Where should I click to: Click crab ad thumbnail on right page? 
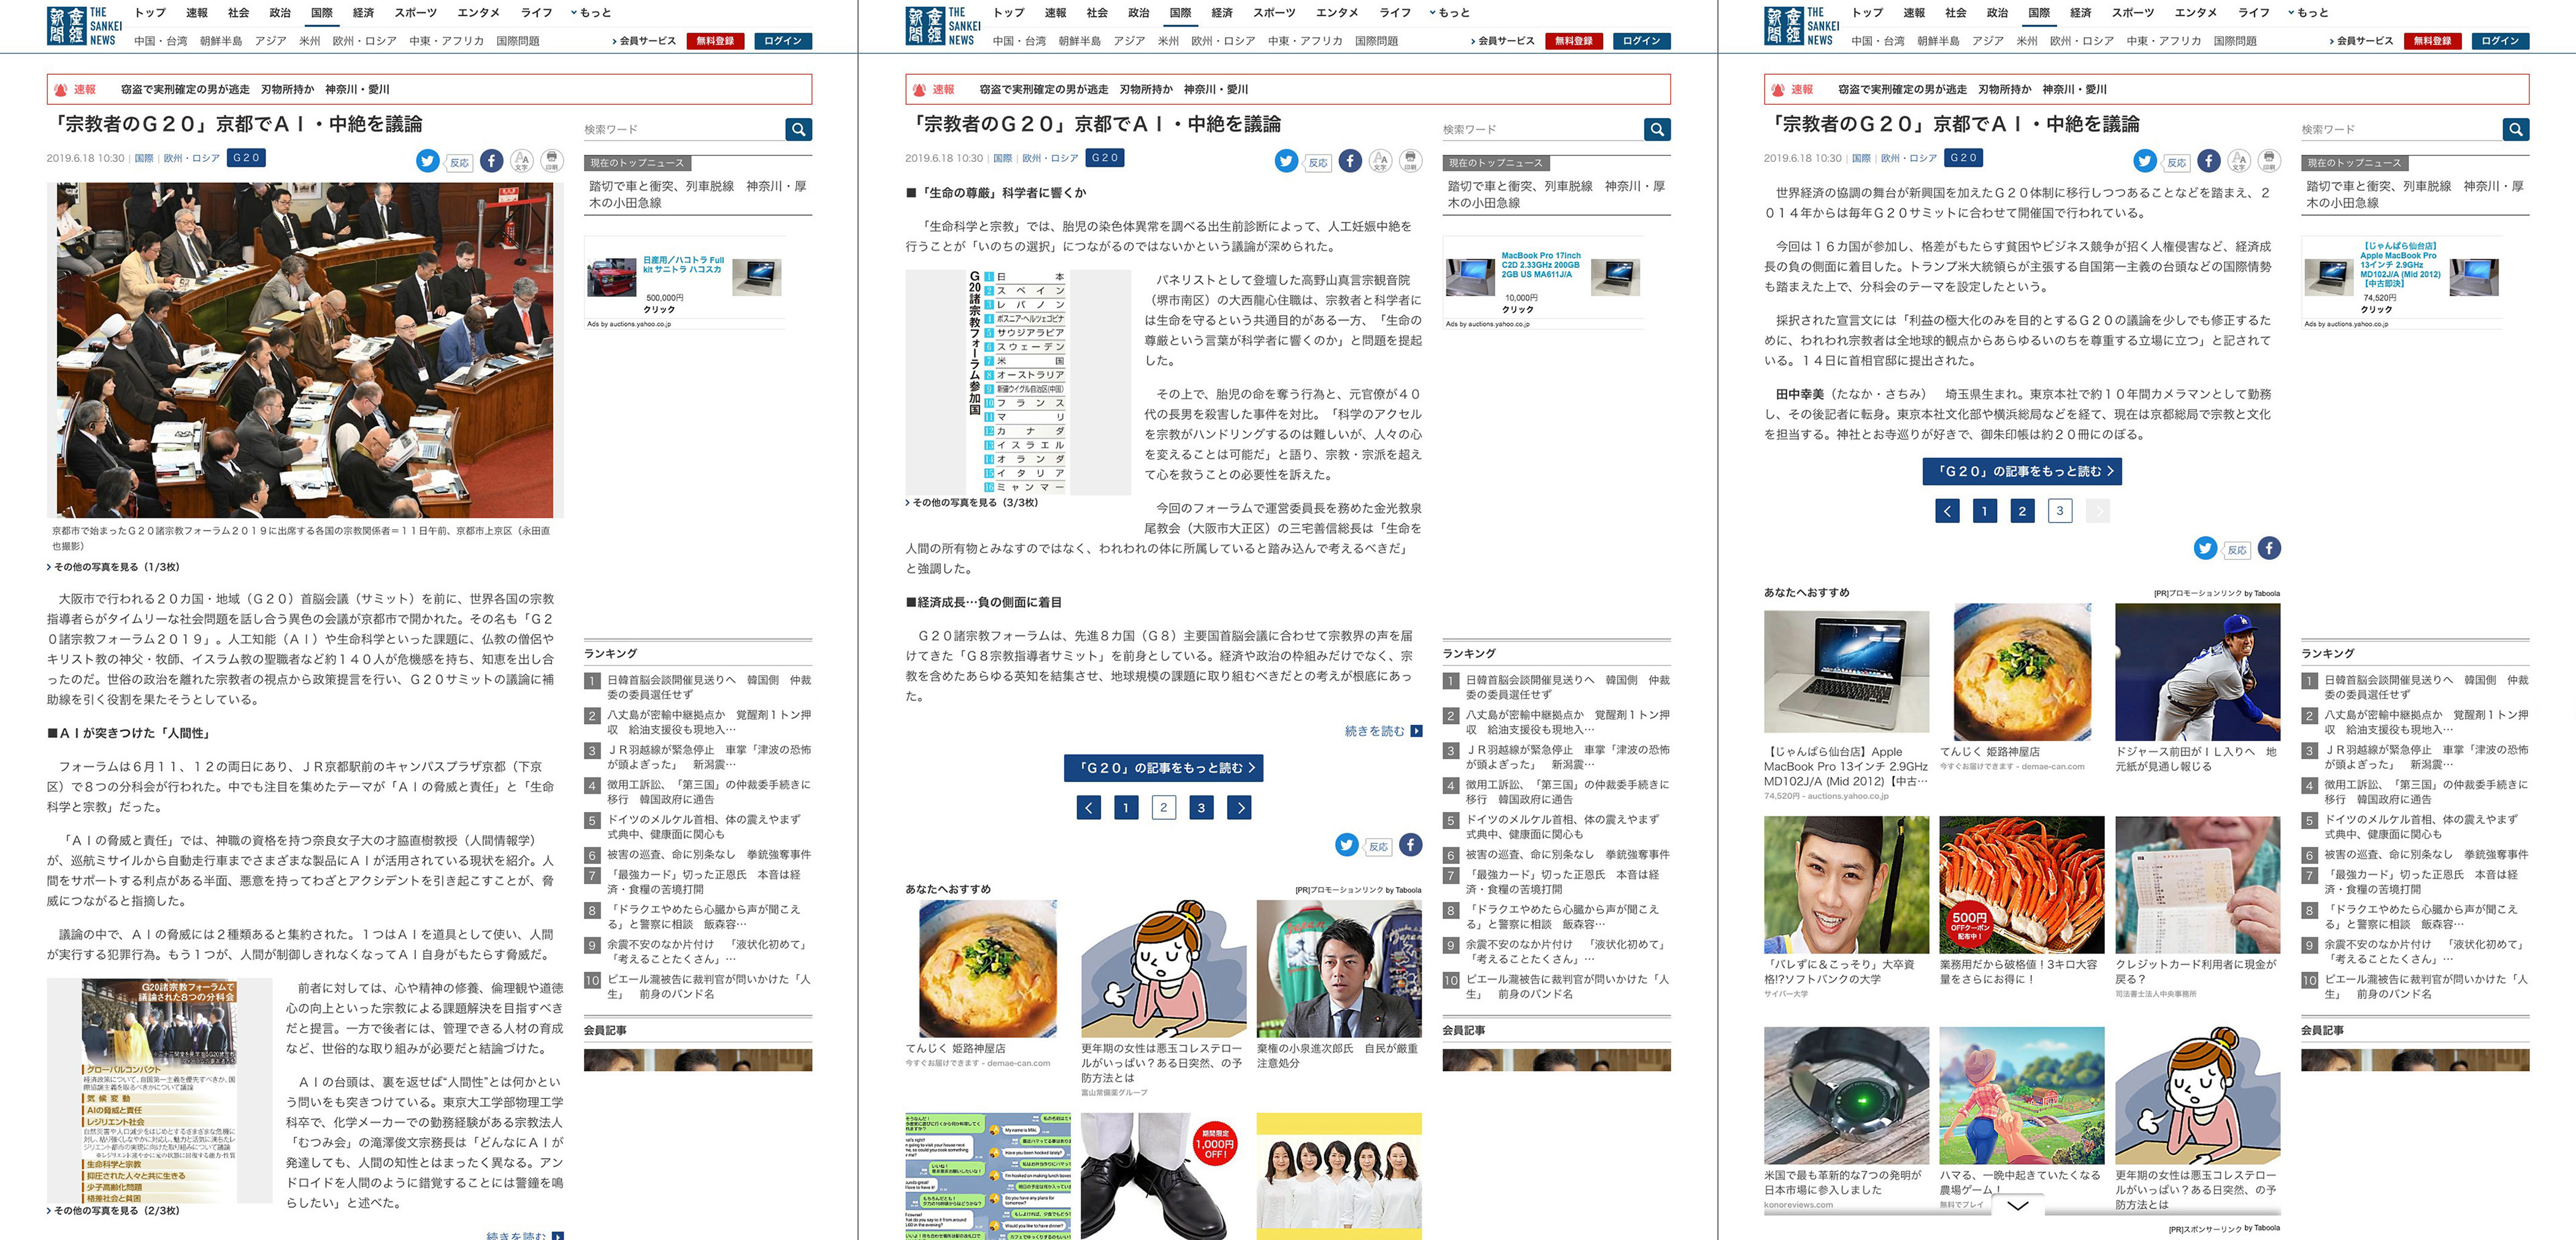[2021, 884]
